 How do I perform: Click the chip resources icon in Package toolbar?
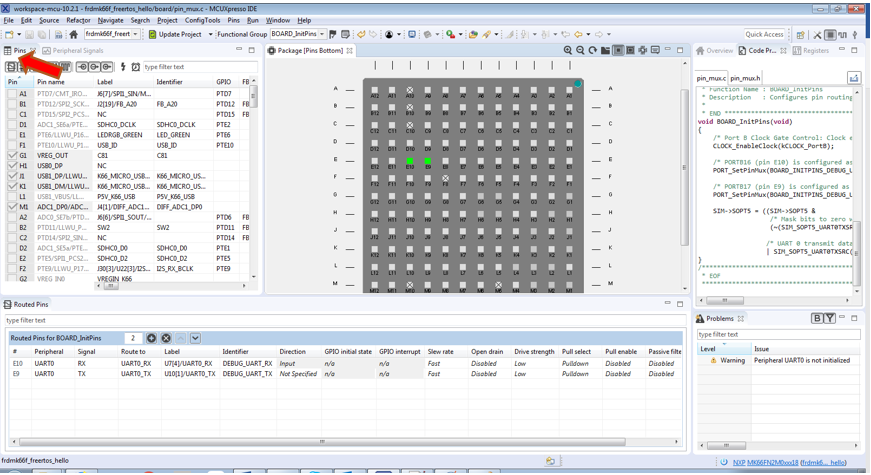click(x=643, y=50)
